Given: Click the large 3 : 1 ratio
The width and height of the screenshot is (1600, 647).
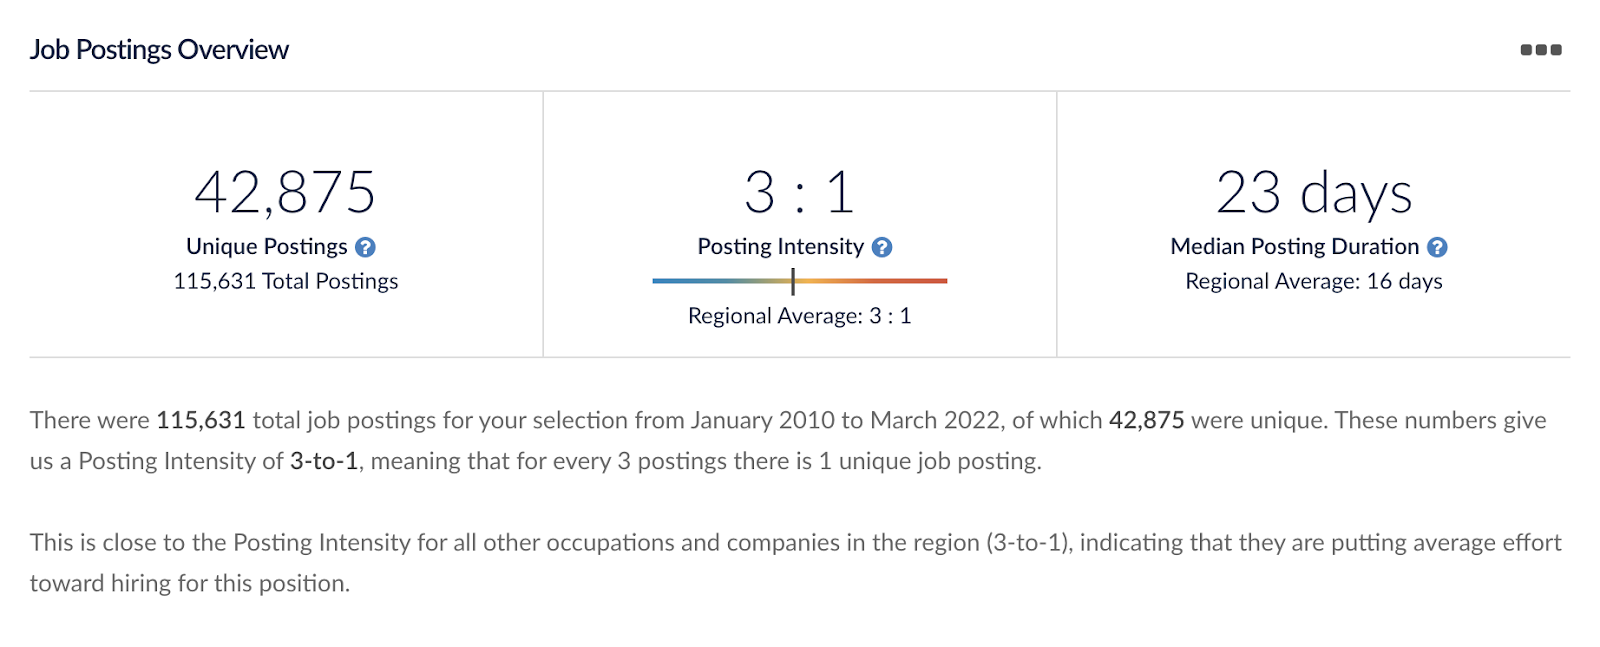Looking at the screenshot, I should (x=799, y=192).
